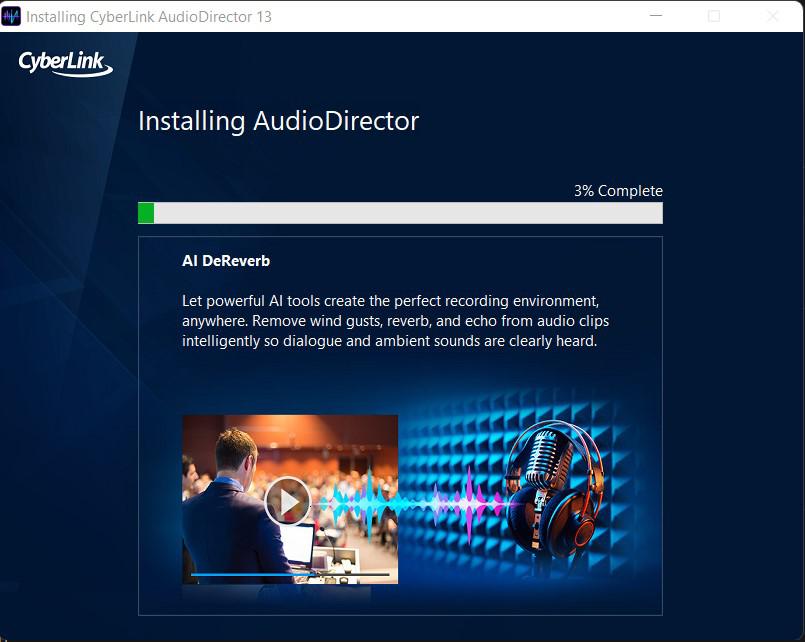Click the AudioDirector app icon in title bar
The height and width of the screenshot is (642, 805).
point(11,16)
